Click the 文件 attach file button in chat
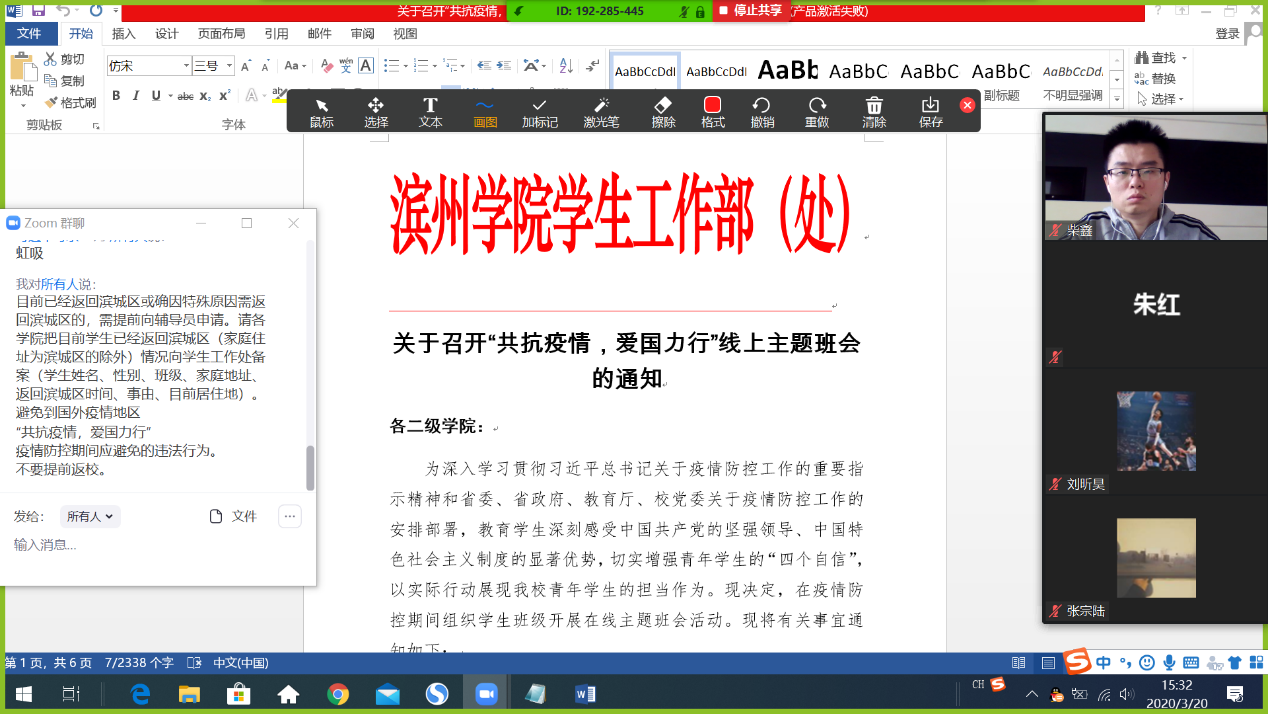Viewport: 1268px width, 714px height. 233,516
